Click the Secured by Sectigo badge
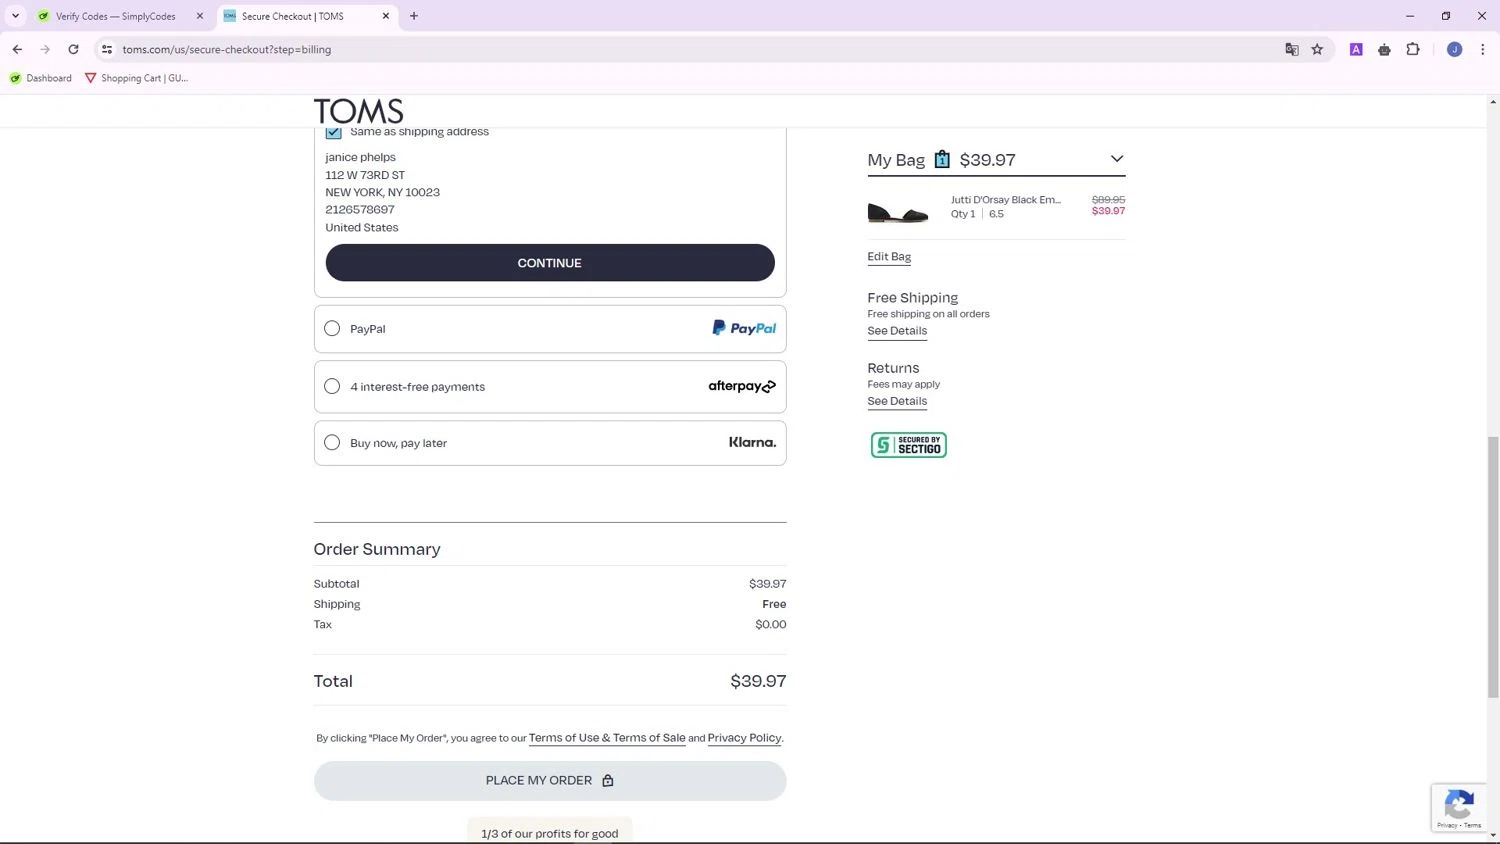 (908, 445)
